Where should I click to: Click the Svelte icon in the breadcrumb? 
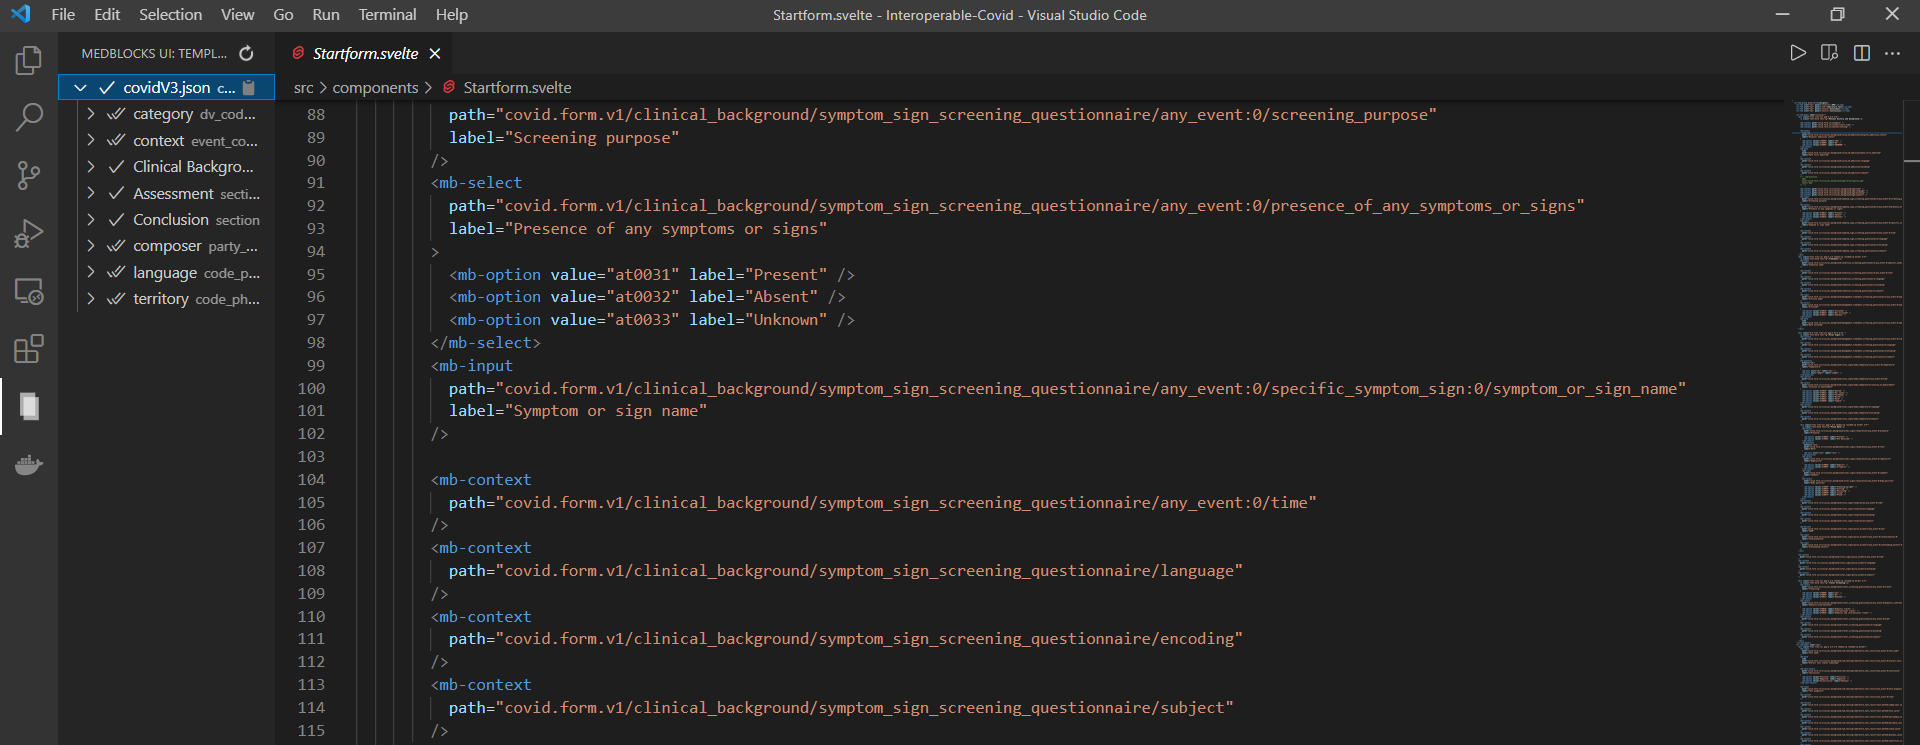coord(449,87)
